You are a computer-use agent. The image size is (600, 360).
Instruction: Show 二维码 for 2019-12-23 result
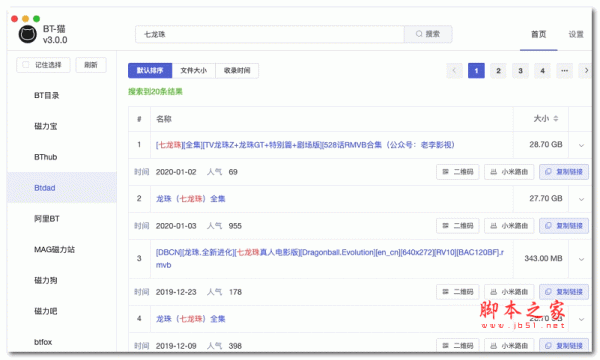(458, 292)
